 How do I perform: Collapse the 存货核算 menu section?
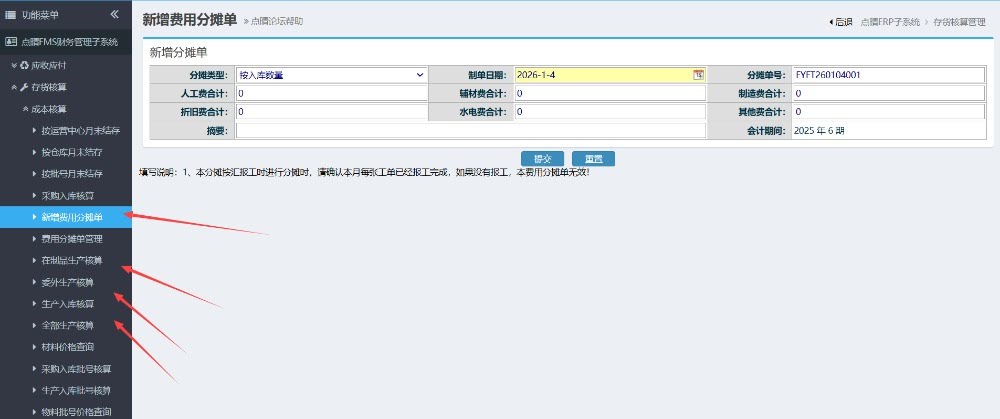click(x=49, y=87)
